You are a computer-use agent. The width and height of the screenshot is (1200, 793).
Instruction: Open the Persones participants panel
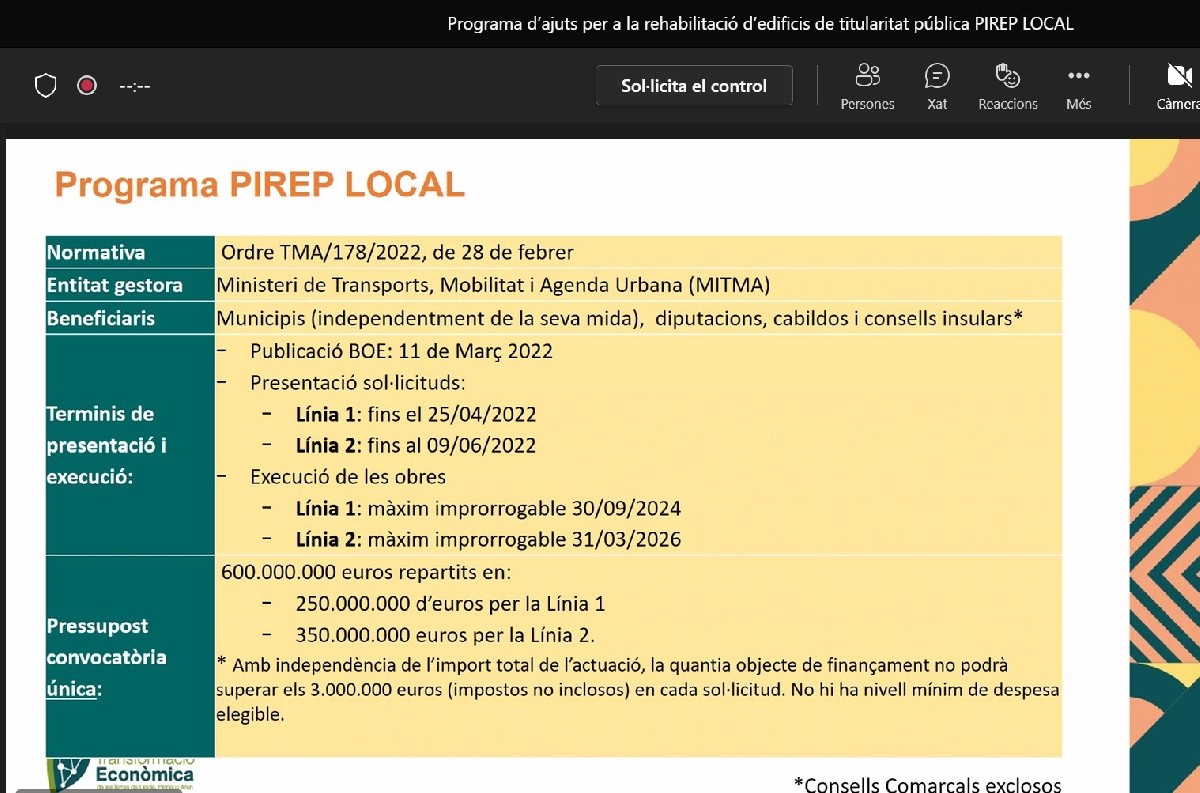[x=867, y=86]
